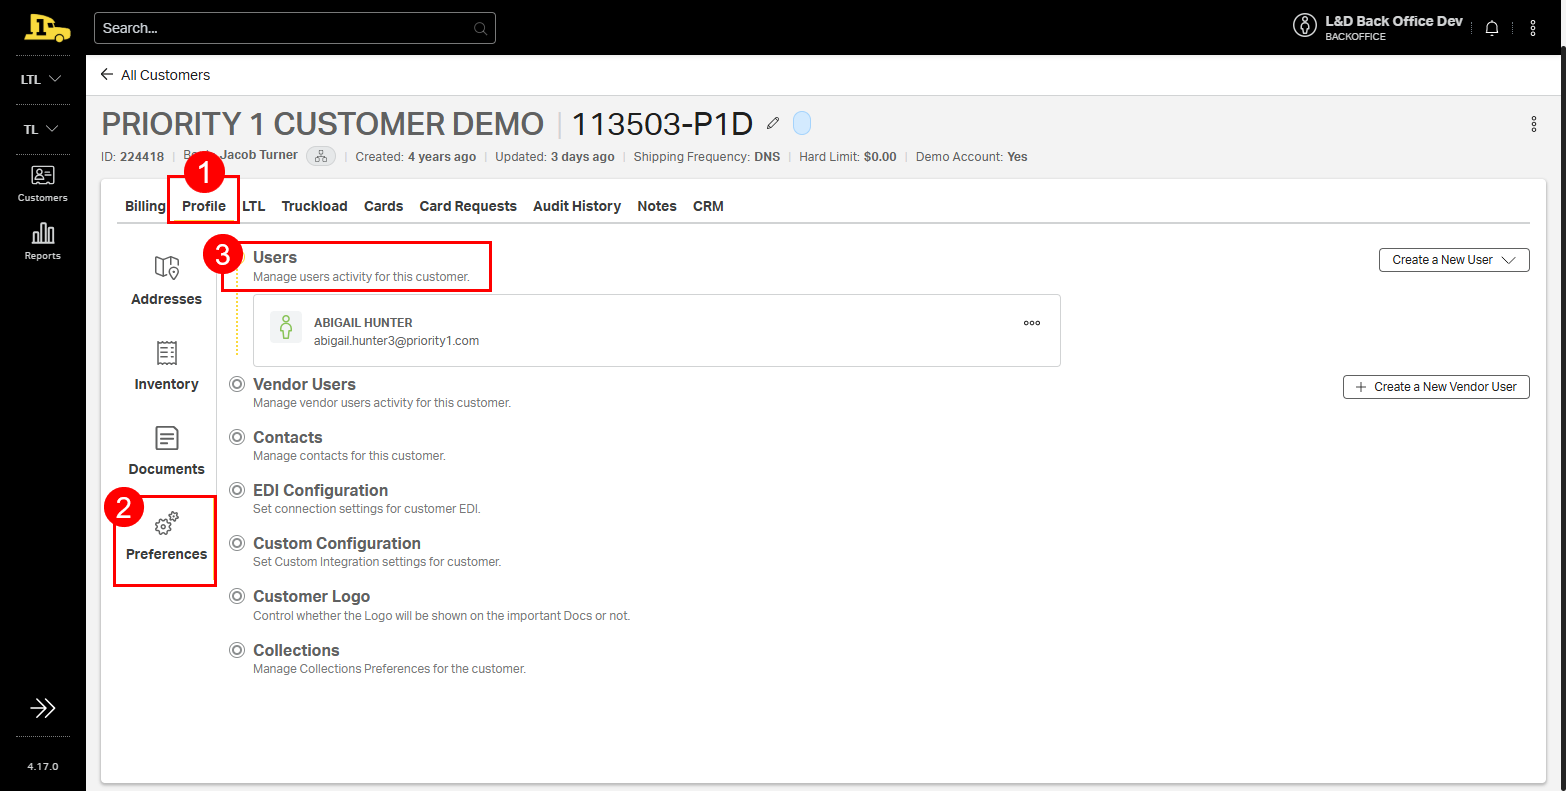Screen dimensions: 1566x791
Task: Go back to All Customers
Action: point(155,75)
